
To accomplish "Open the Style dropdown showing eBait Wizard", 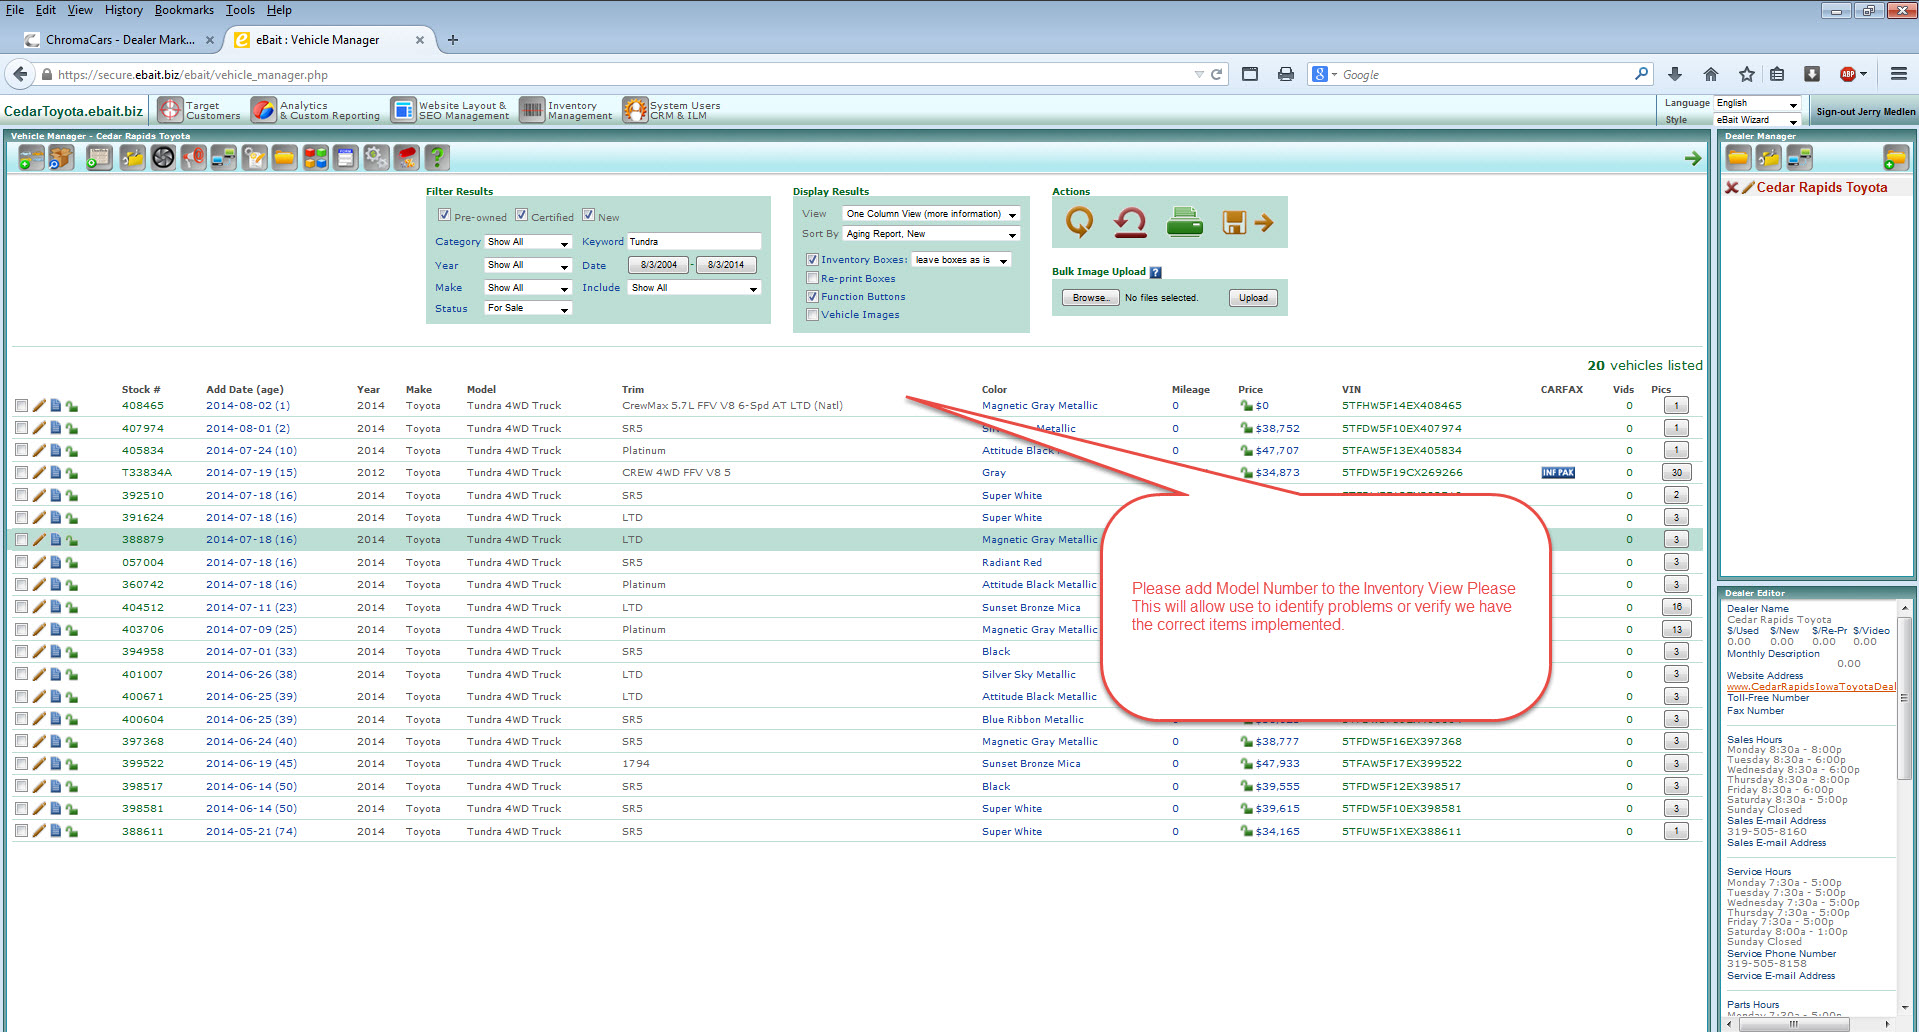I will pos(1757,120).
